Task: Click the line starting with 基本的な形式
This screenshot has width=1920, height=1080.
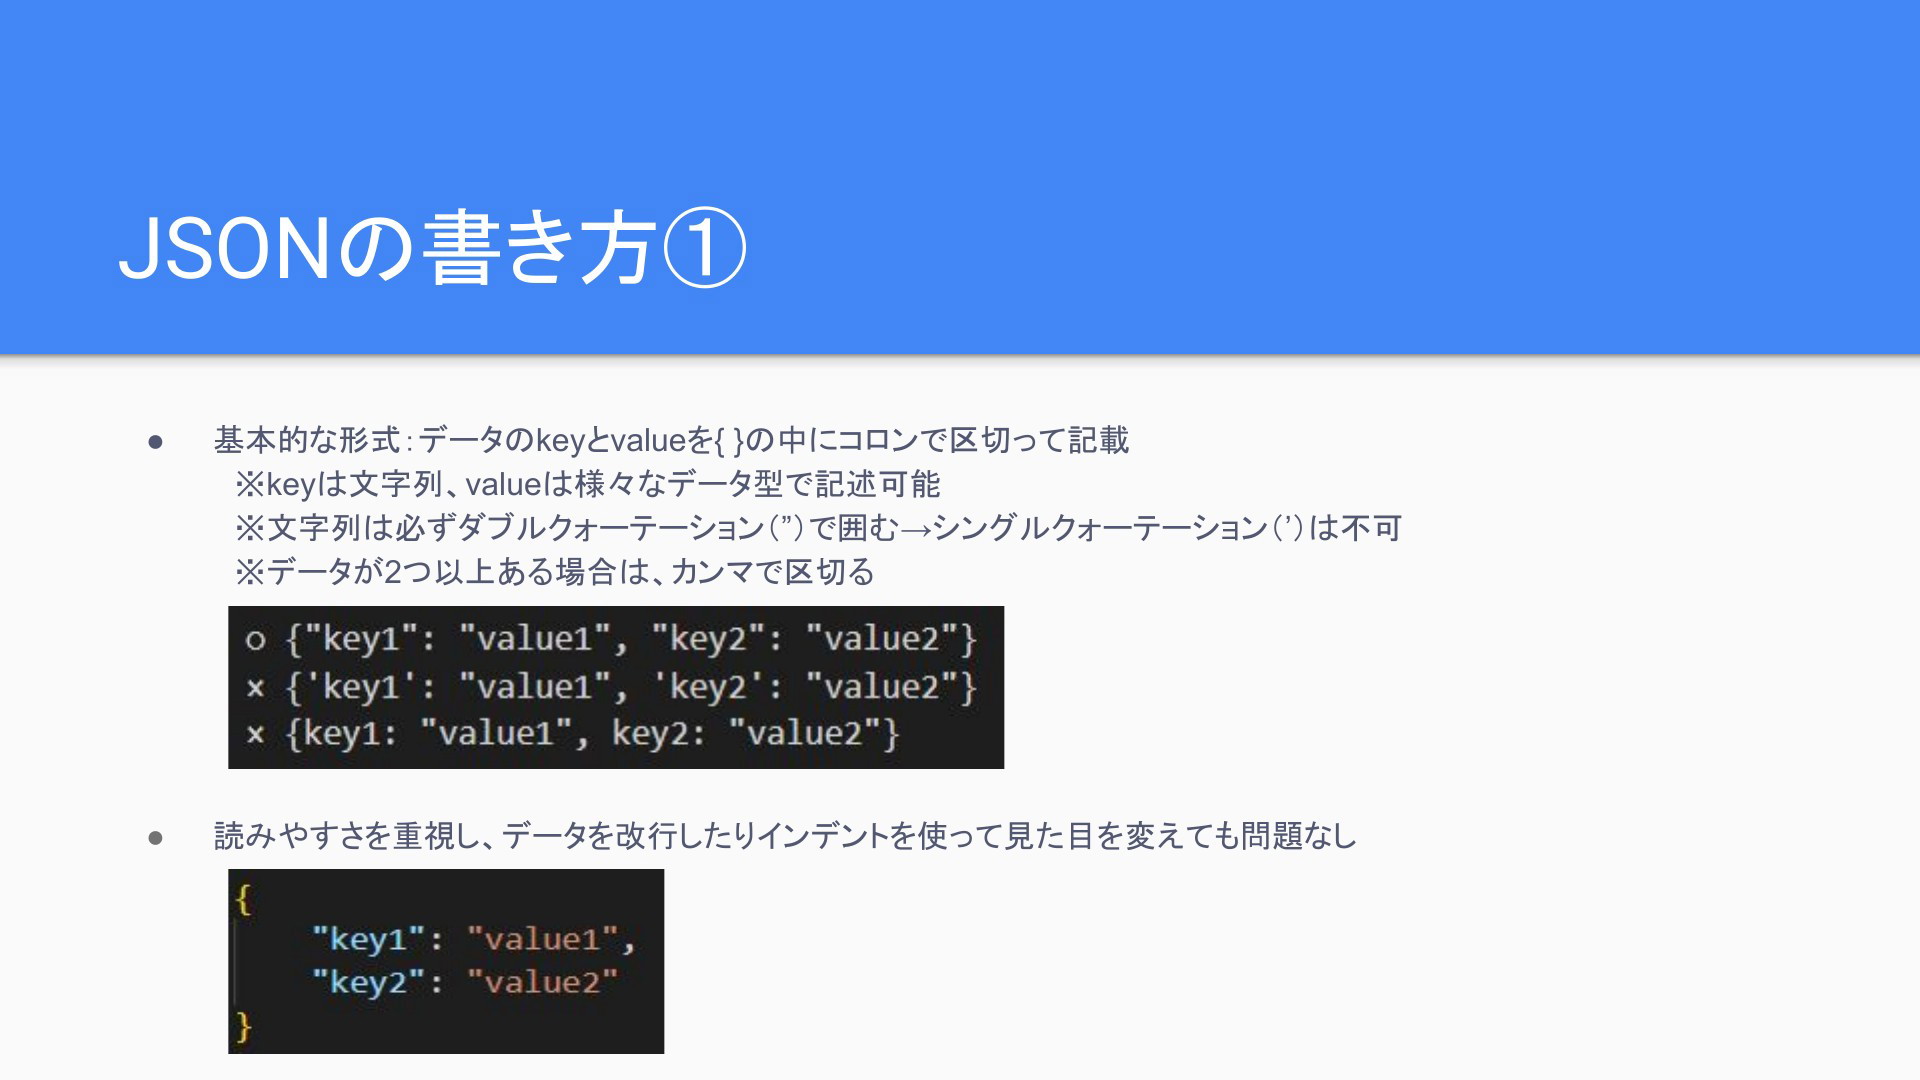Action: pos(670,440)
